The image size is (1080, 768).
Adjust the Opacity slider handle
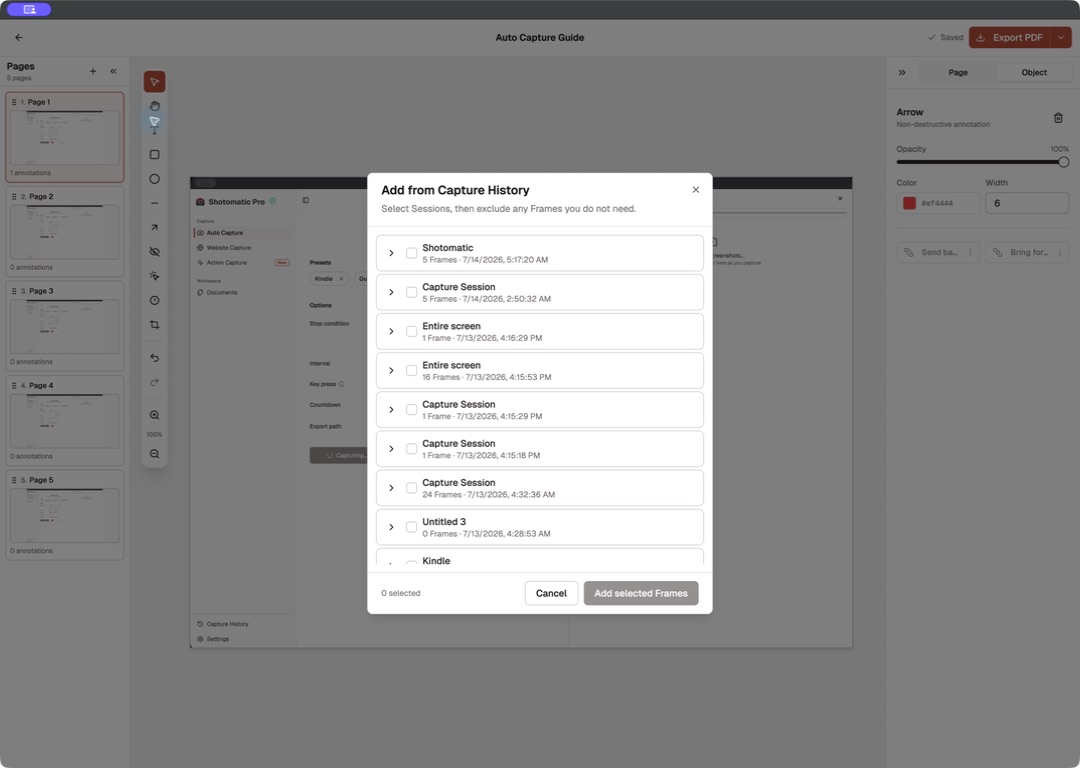(x=1063, y=162)
